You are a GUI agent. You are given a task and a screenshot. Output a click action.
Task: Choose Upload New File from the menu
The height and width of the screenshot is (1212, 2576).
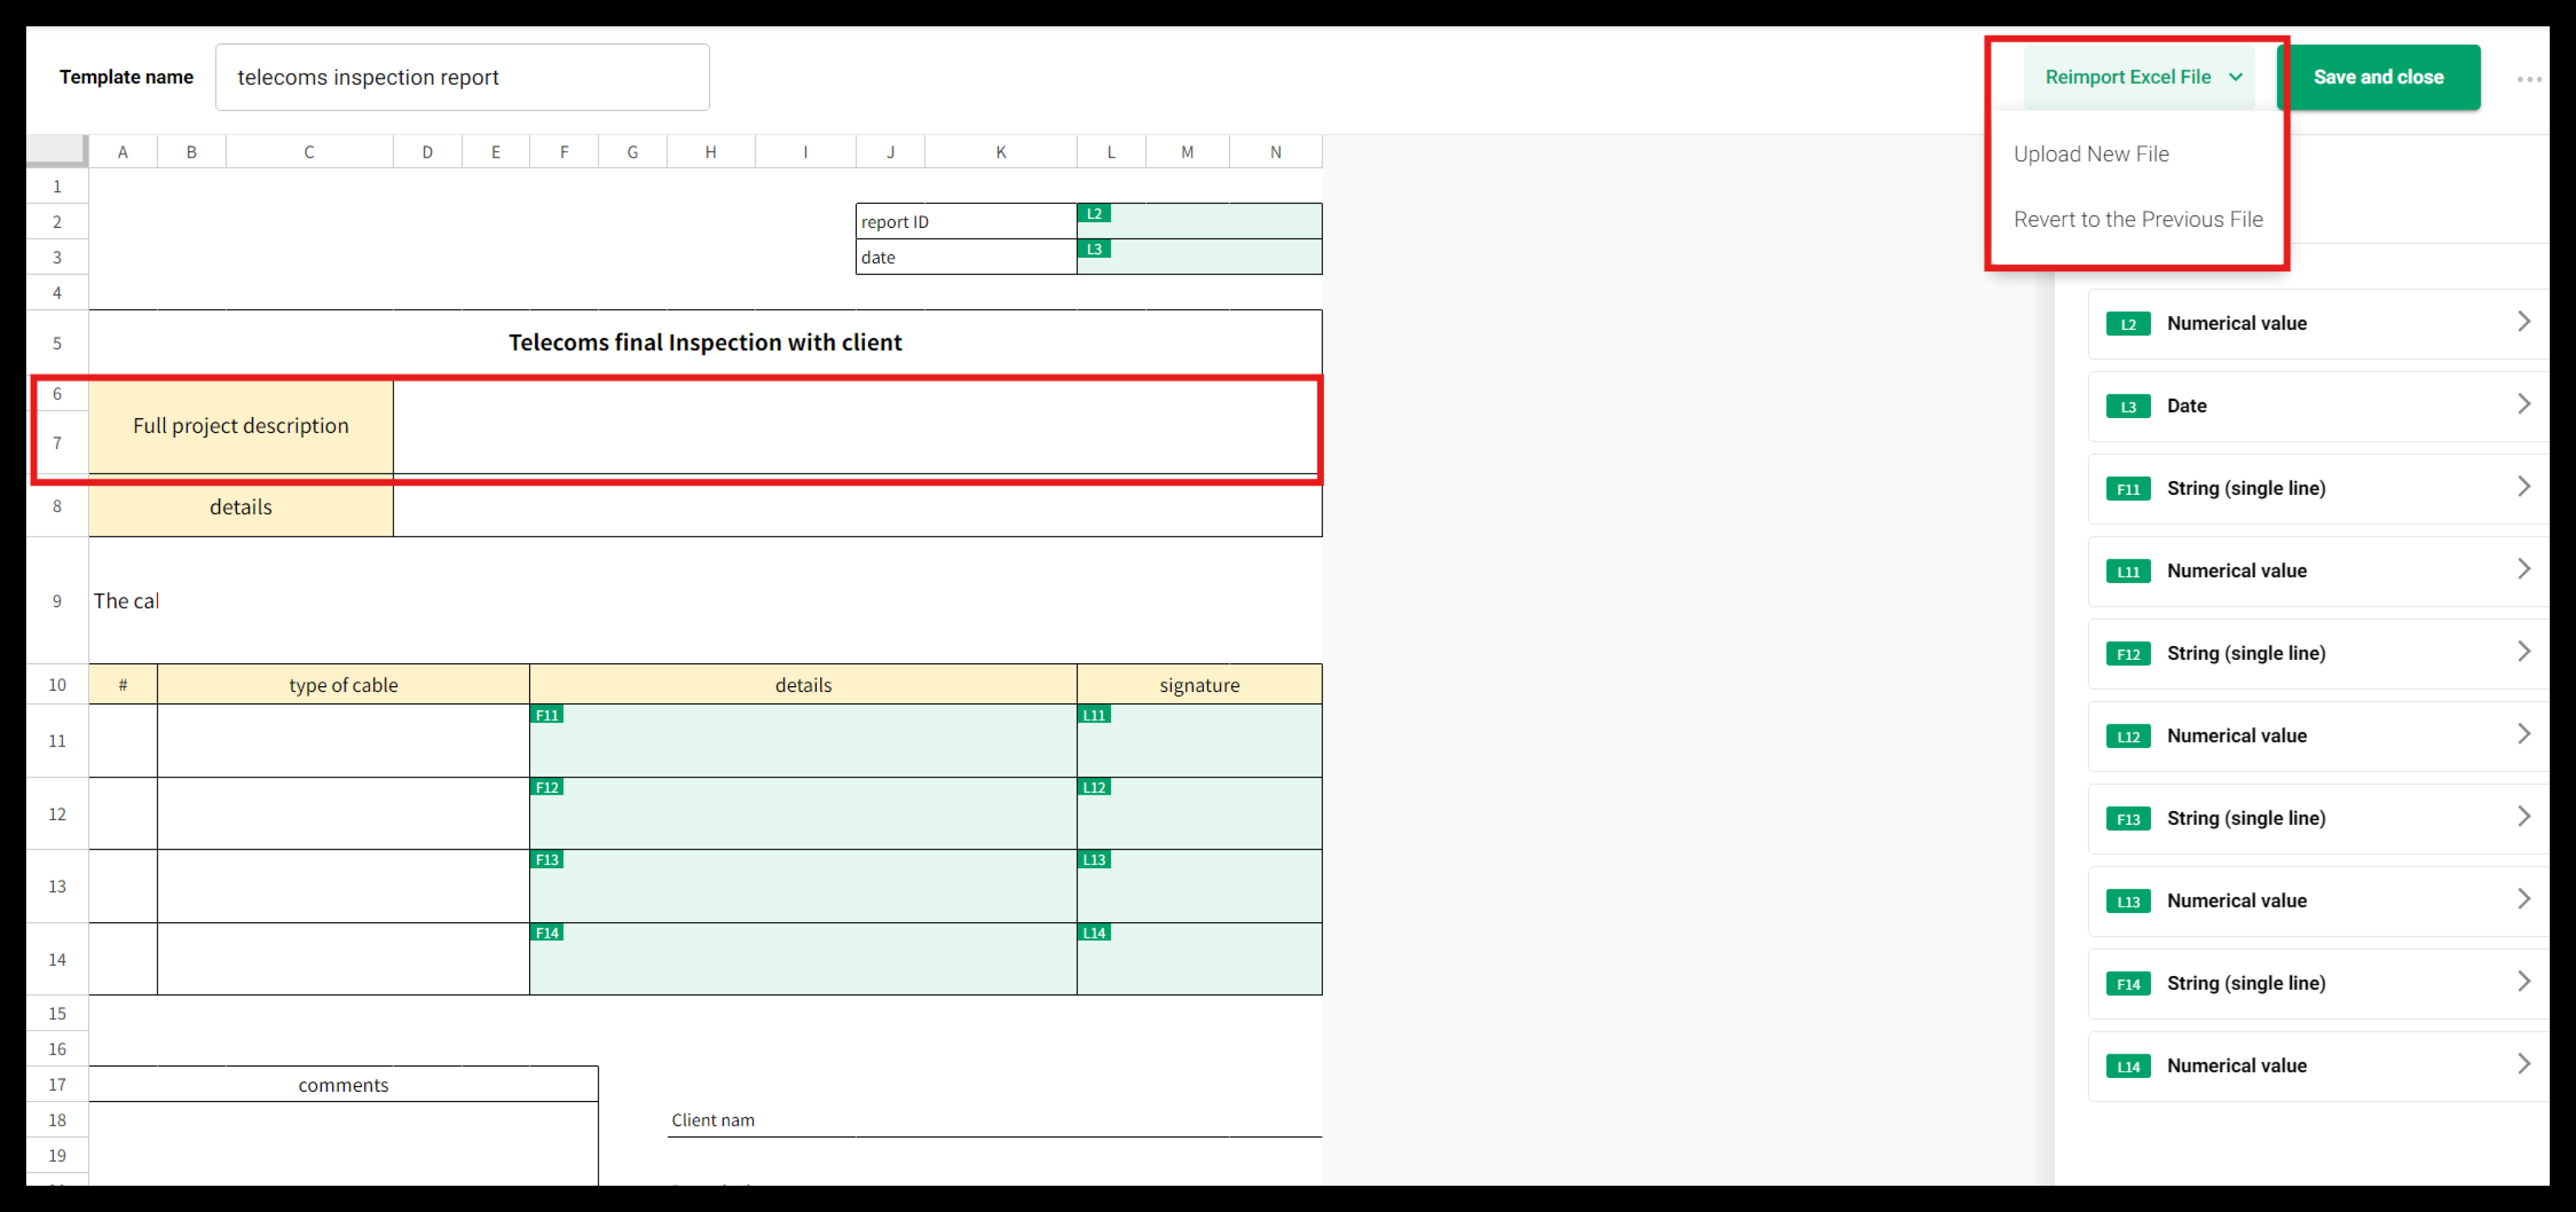[x=2090, y=154]
